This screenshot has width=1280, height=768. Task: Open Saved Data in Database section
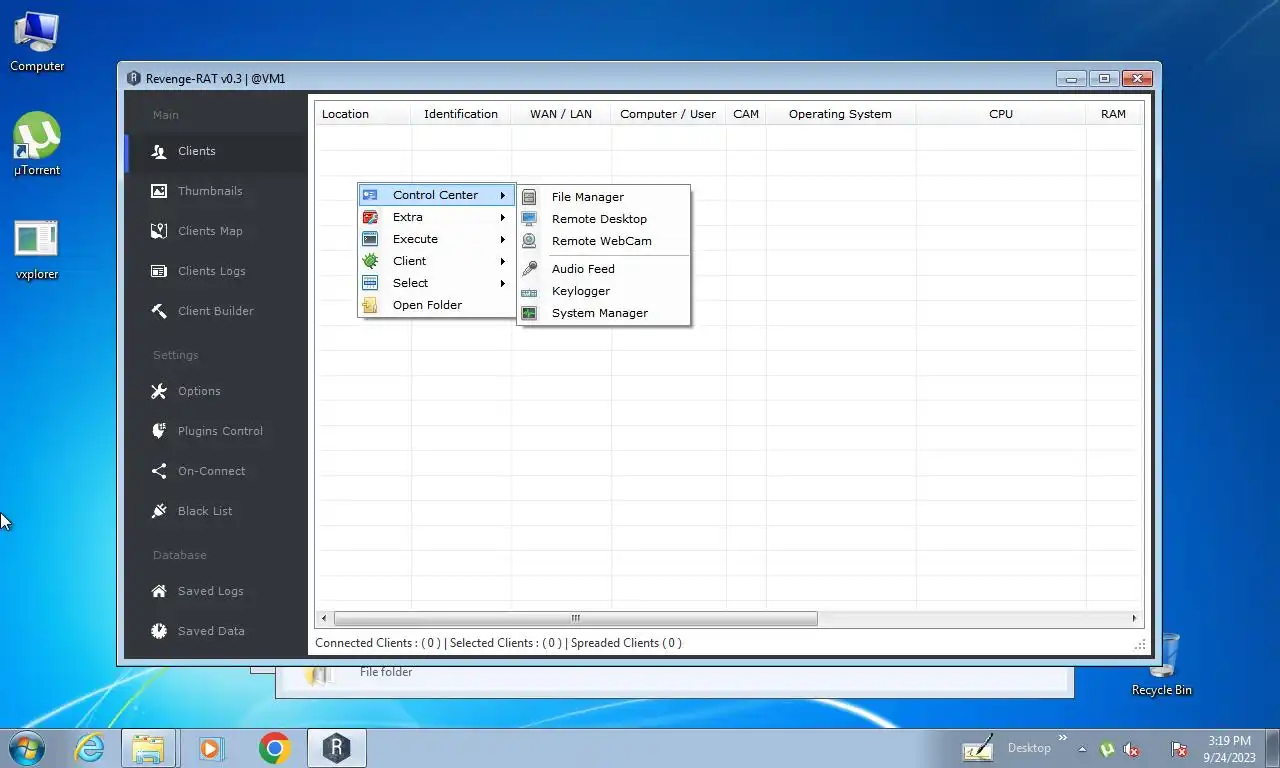click(216, 631)
